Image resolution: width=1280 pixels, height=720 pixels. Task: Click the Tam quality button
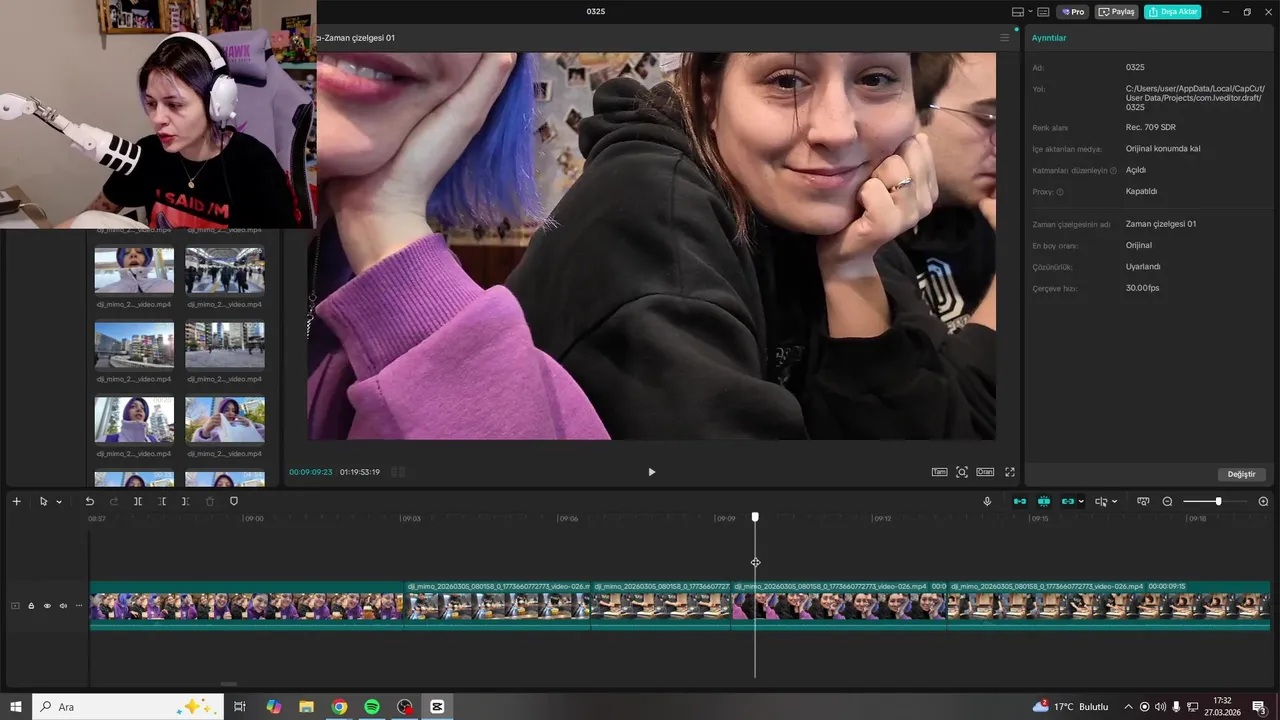(939, 472)
